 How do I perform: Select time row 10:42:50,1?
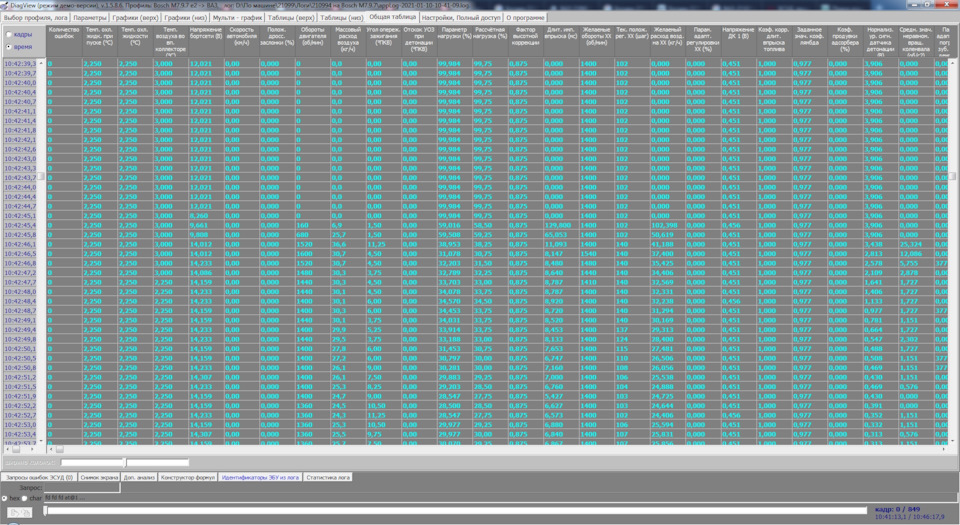20,349
